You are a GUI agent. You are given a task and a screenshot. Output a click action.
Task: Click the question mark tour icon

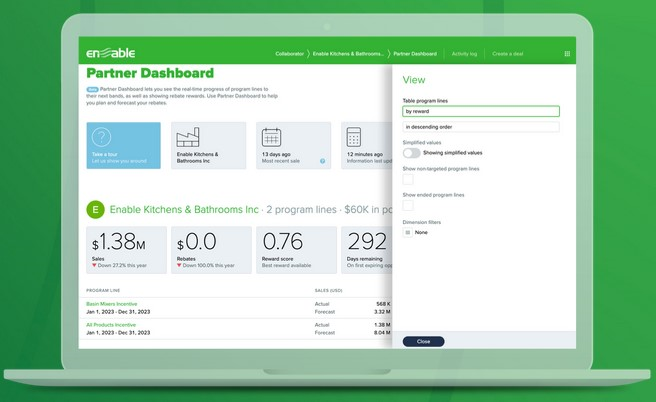[x=101, y=137]
